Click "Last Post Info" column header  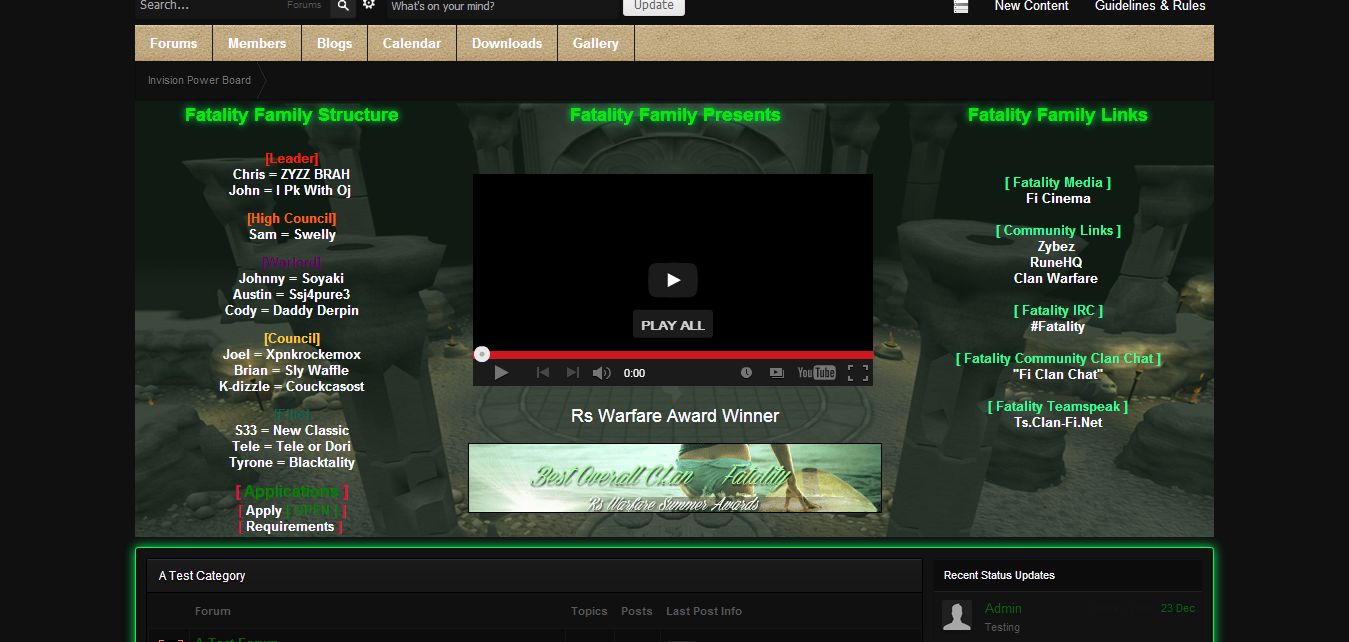coord(704,611)
